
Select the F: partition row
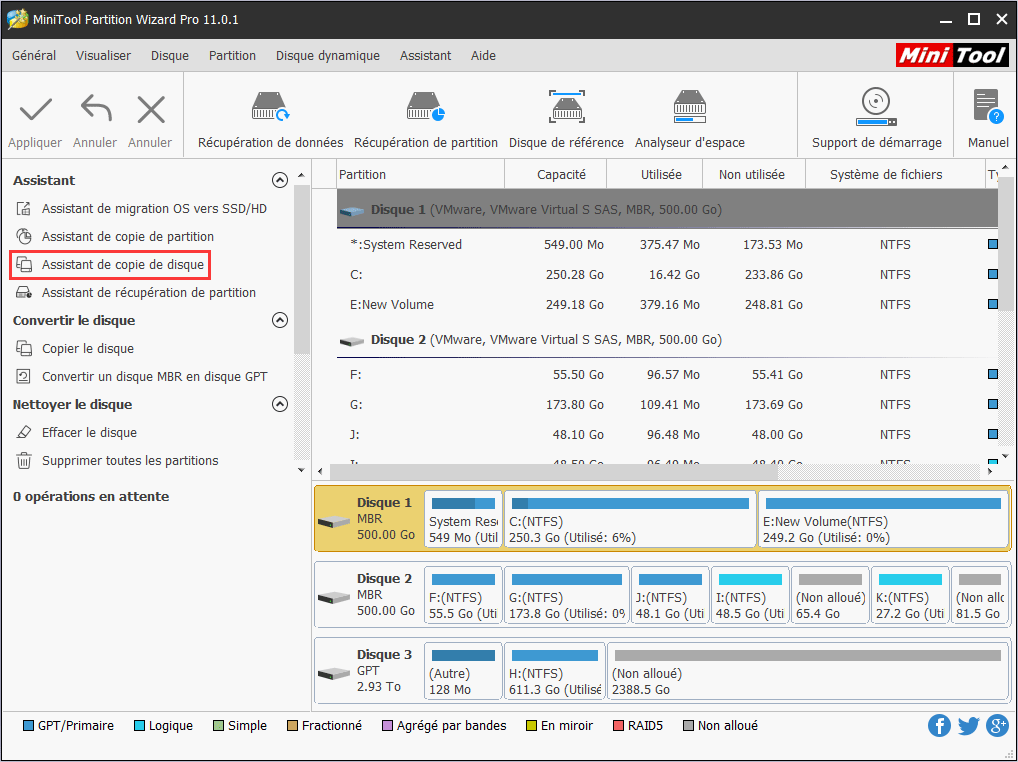(667, 375)
